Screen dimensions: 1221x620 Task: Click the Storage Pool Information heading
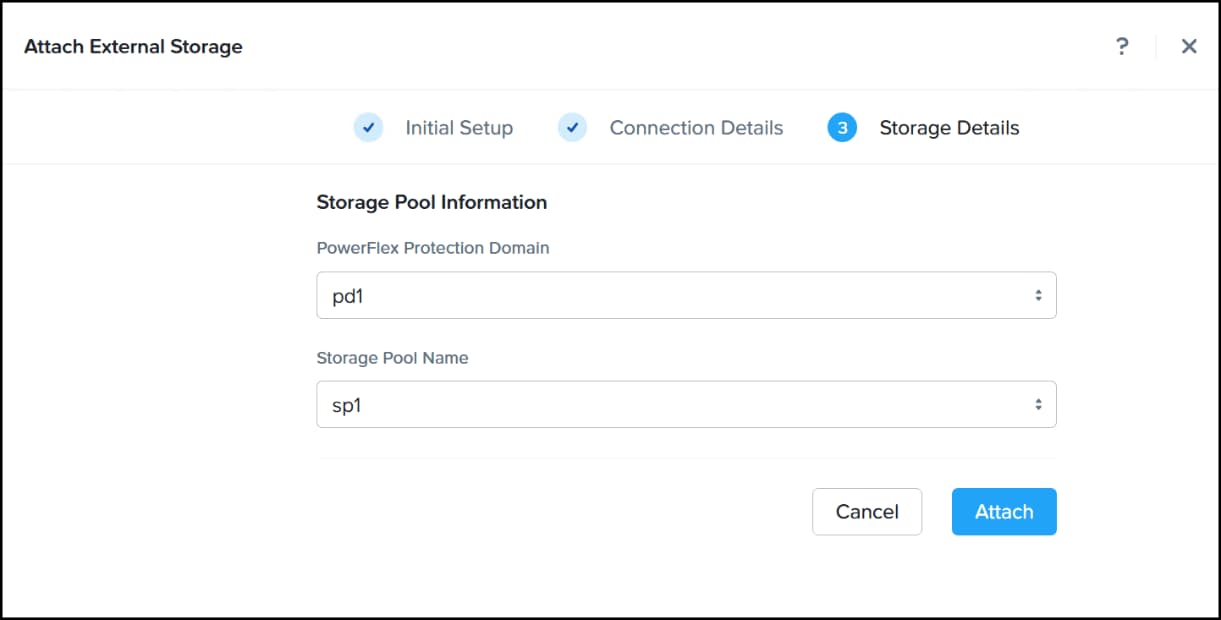click(x=432, y=202)
